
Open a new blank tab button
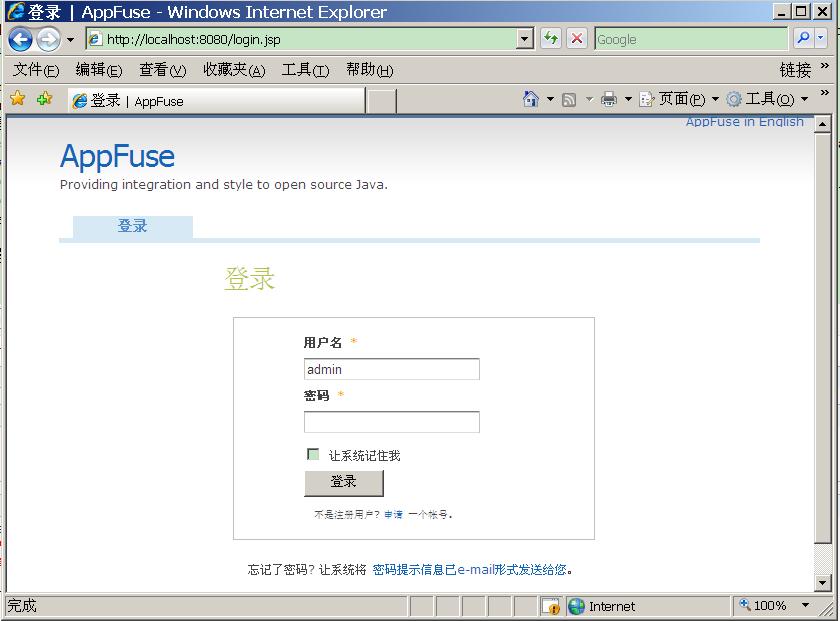coord(381,101)
